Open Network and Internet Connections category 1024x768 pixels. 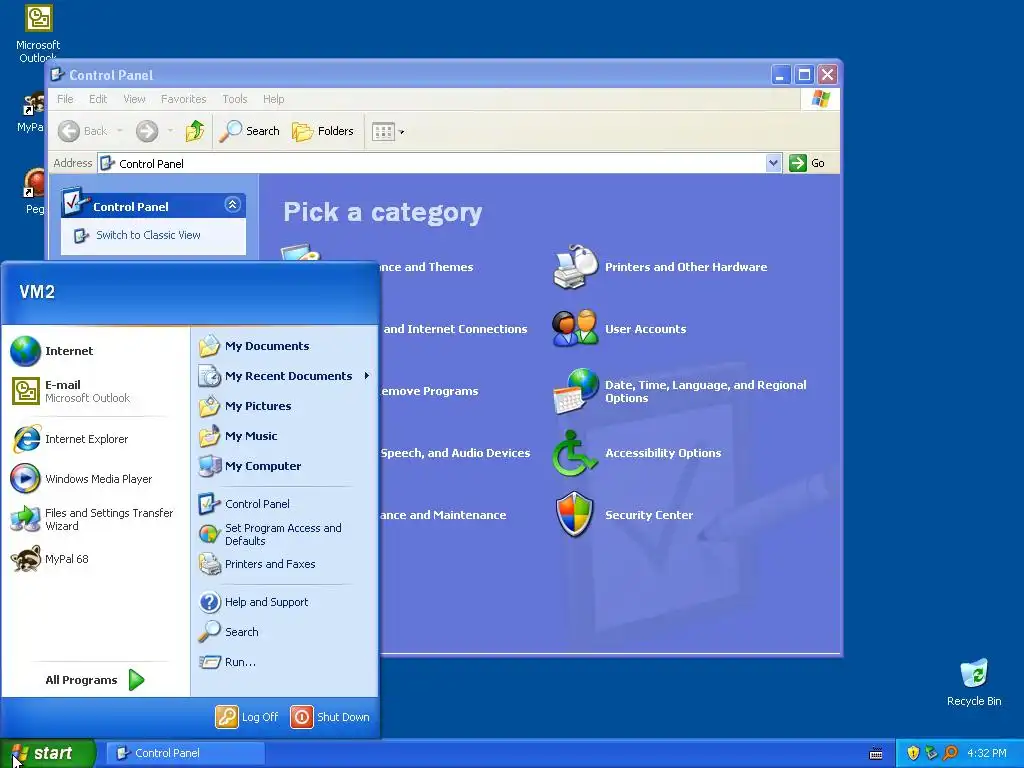(455, 328)
